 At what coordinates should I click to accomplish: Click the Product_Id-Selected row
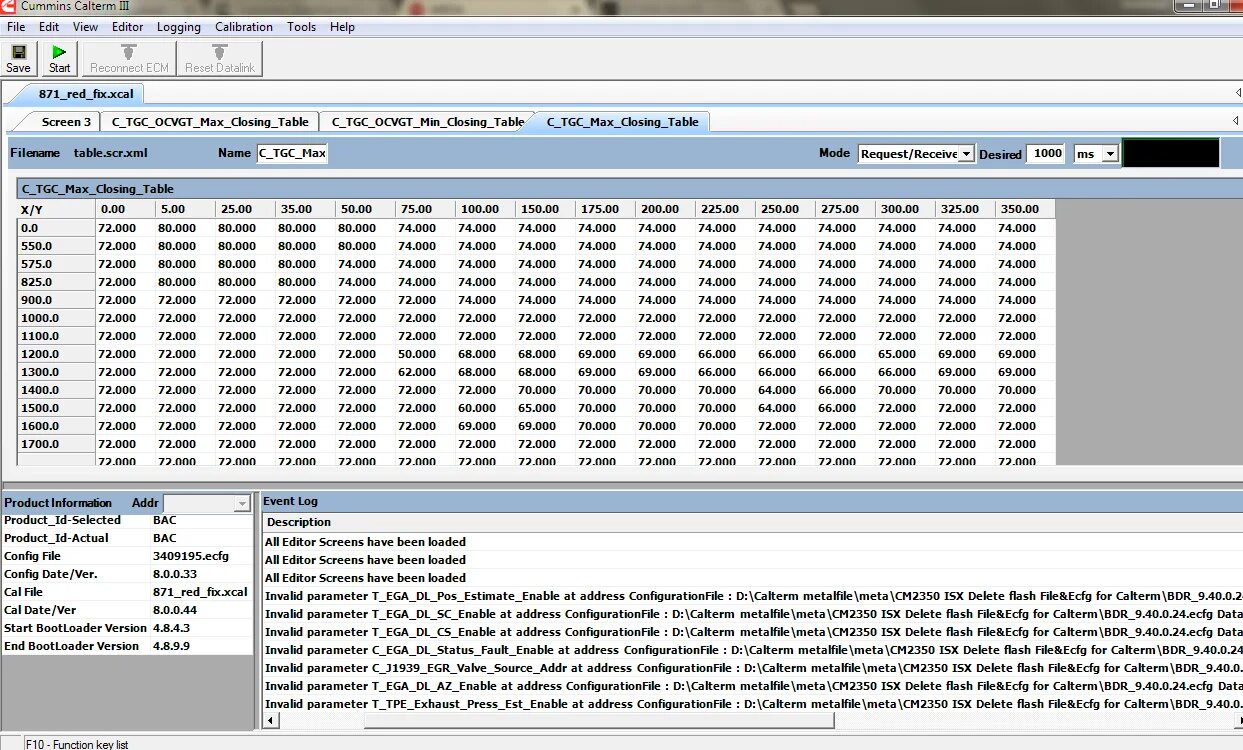(x=127, y=520)
